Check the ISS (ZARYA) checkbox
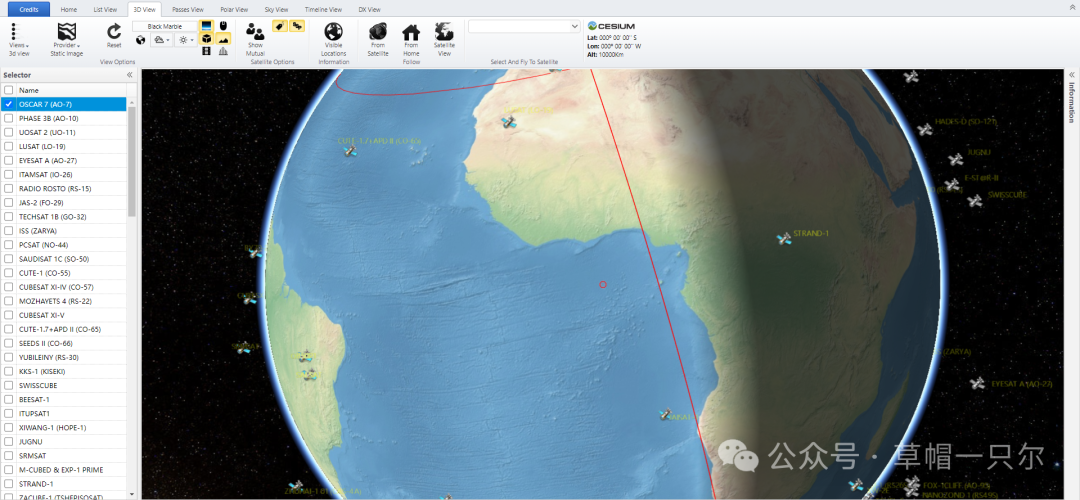 point(8,231)
